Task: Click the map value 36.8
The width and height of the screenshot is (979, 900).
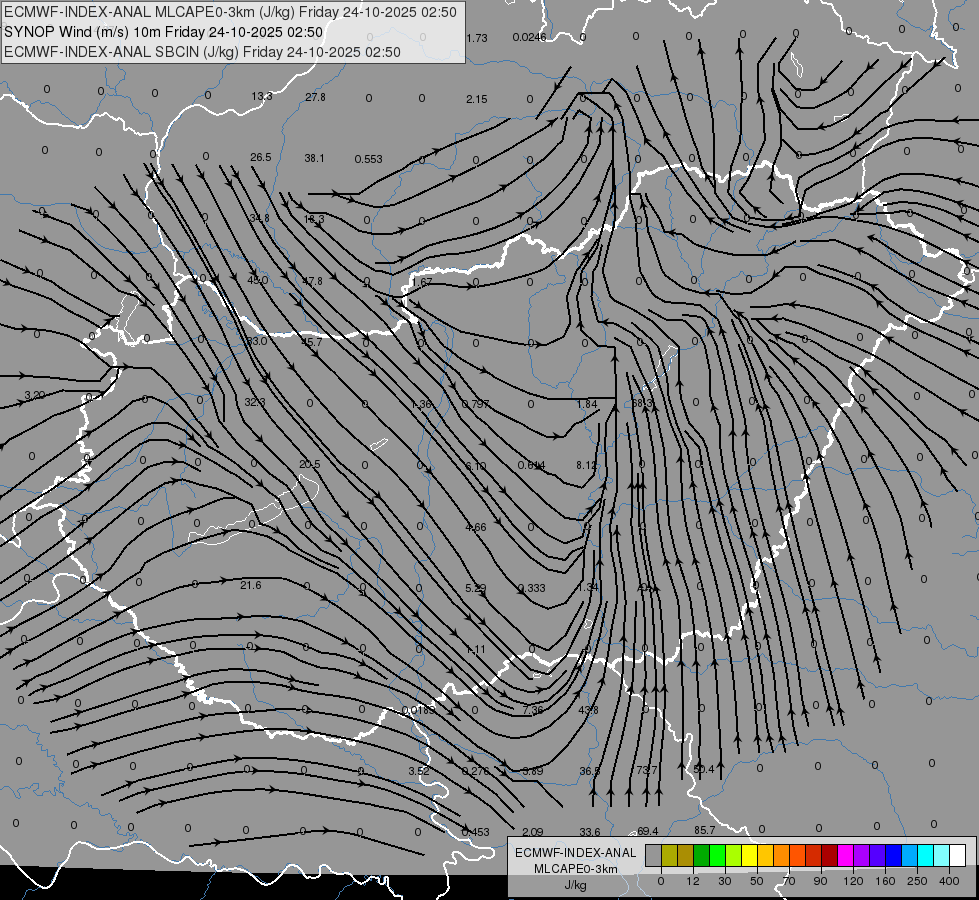Action: (x=589, y=771)
